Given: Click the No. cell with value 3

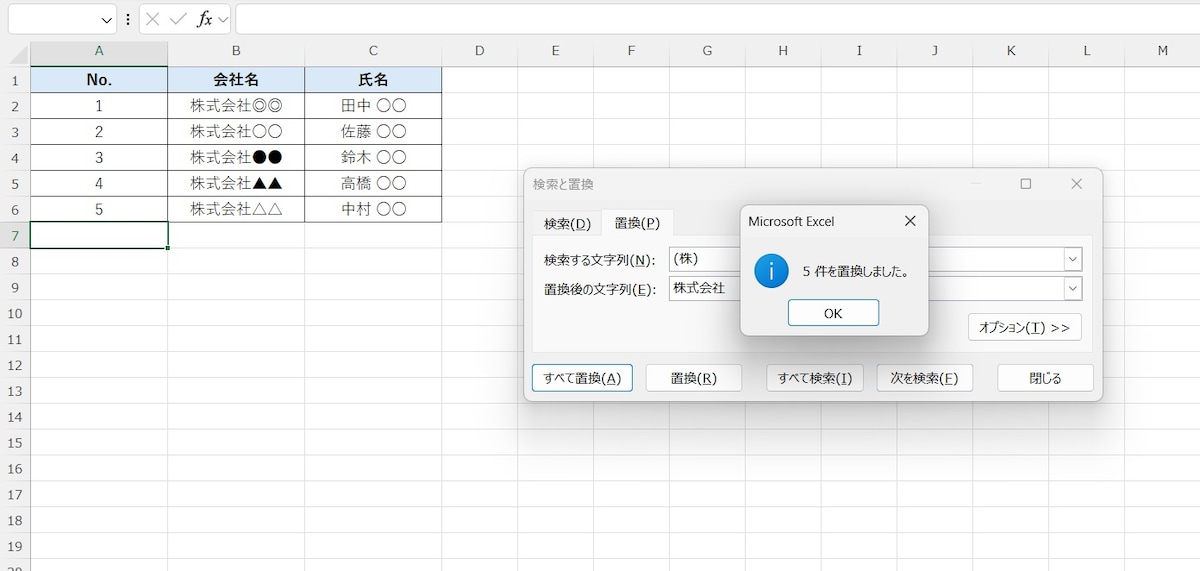Looking at the screenshot, I should tap(99, 158).
